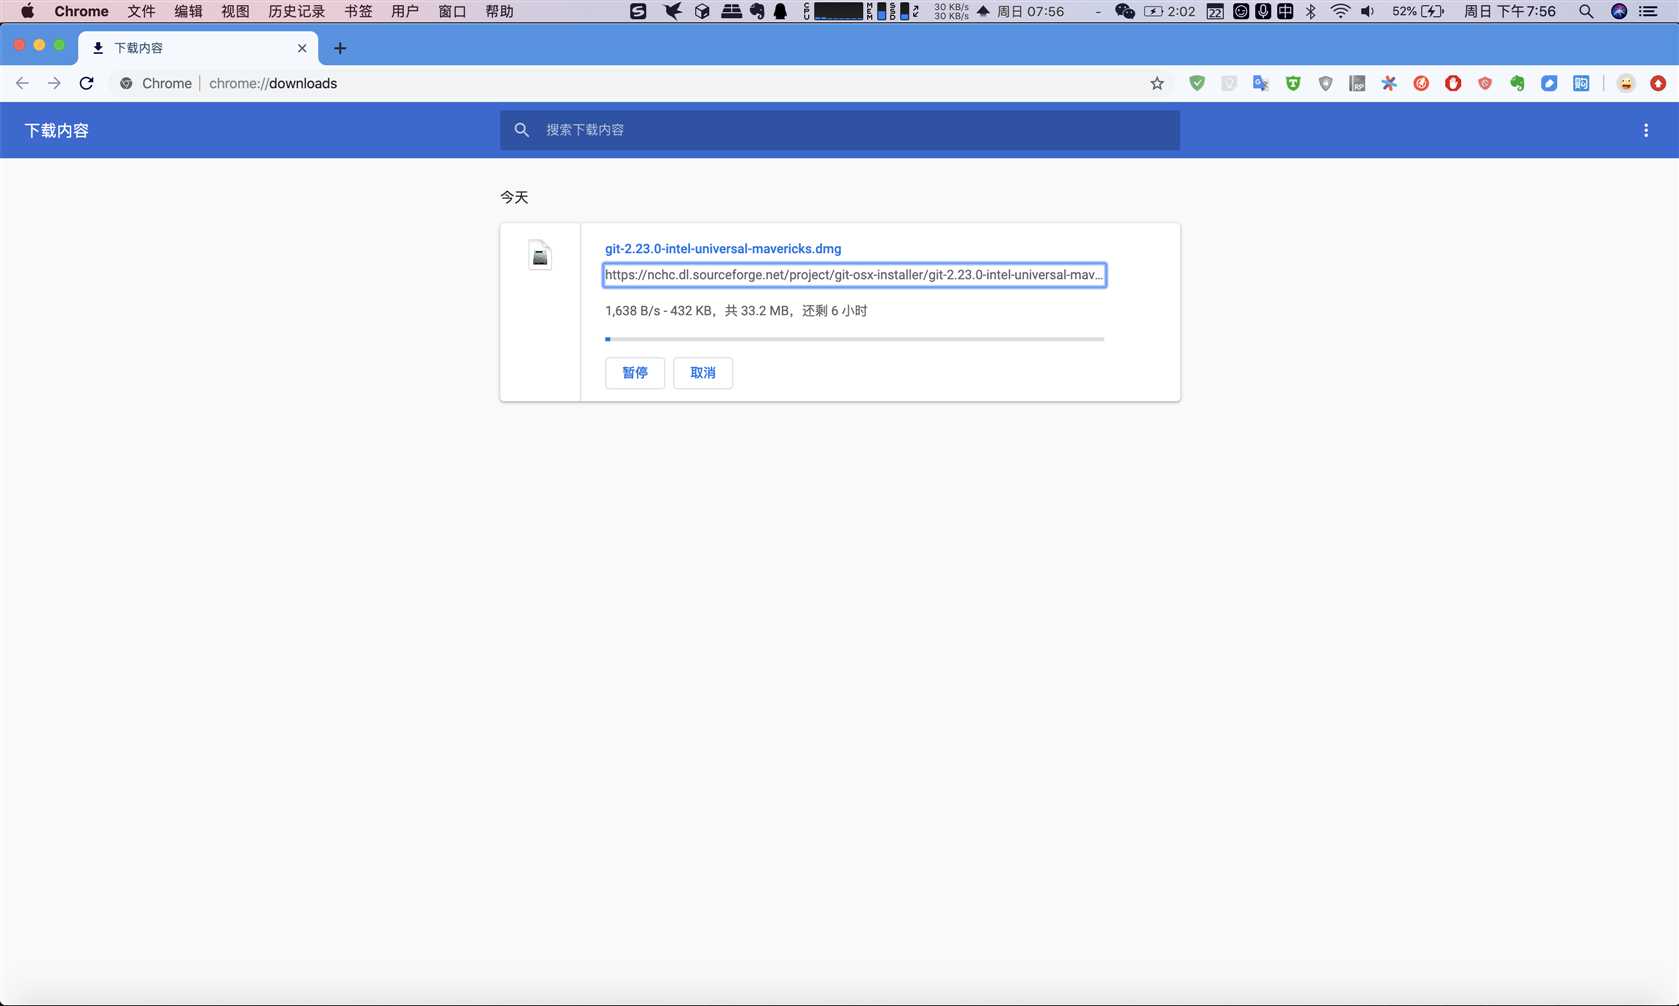Open the 帮助 menu

pos(499,12)
